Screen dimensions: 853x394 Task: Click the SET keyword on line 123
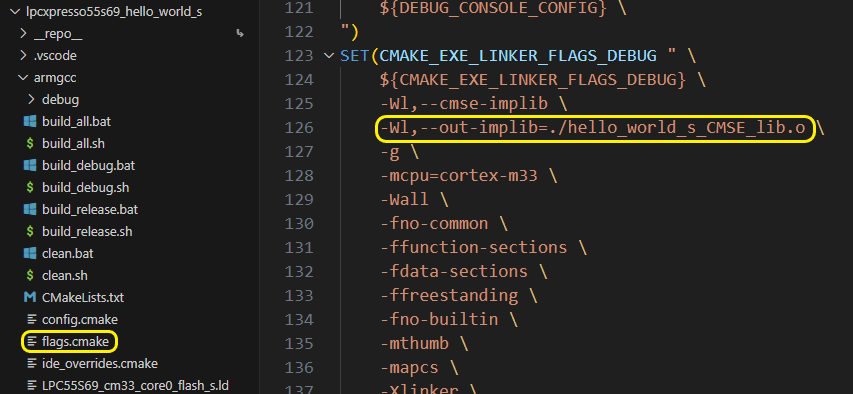click(355, 56)
